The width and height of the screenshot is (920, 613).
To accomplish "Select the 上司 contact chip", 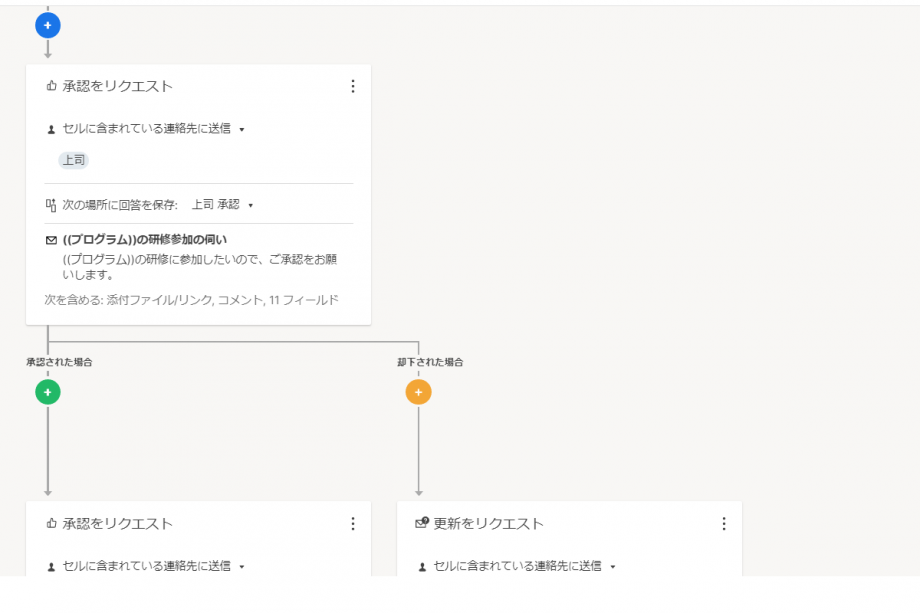I will pos(73,160).
